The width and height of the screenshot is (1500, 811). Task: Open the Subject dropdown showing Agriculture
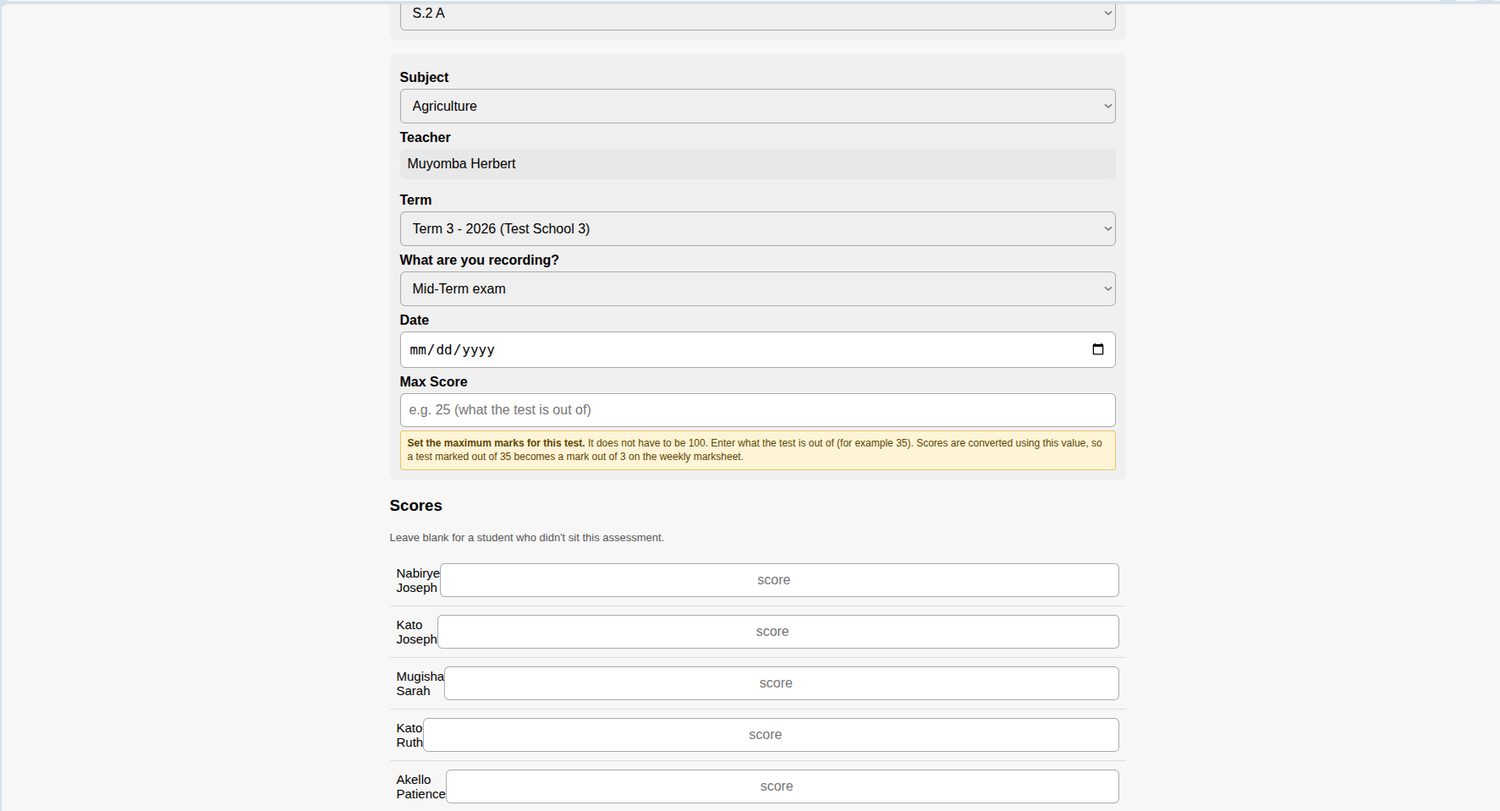(x=757, y=106)
